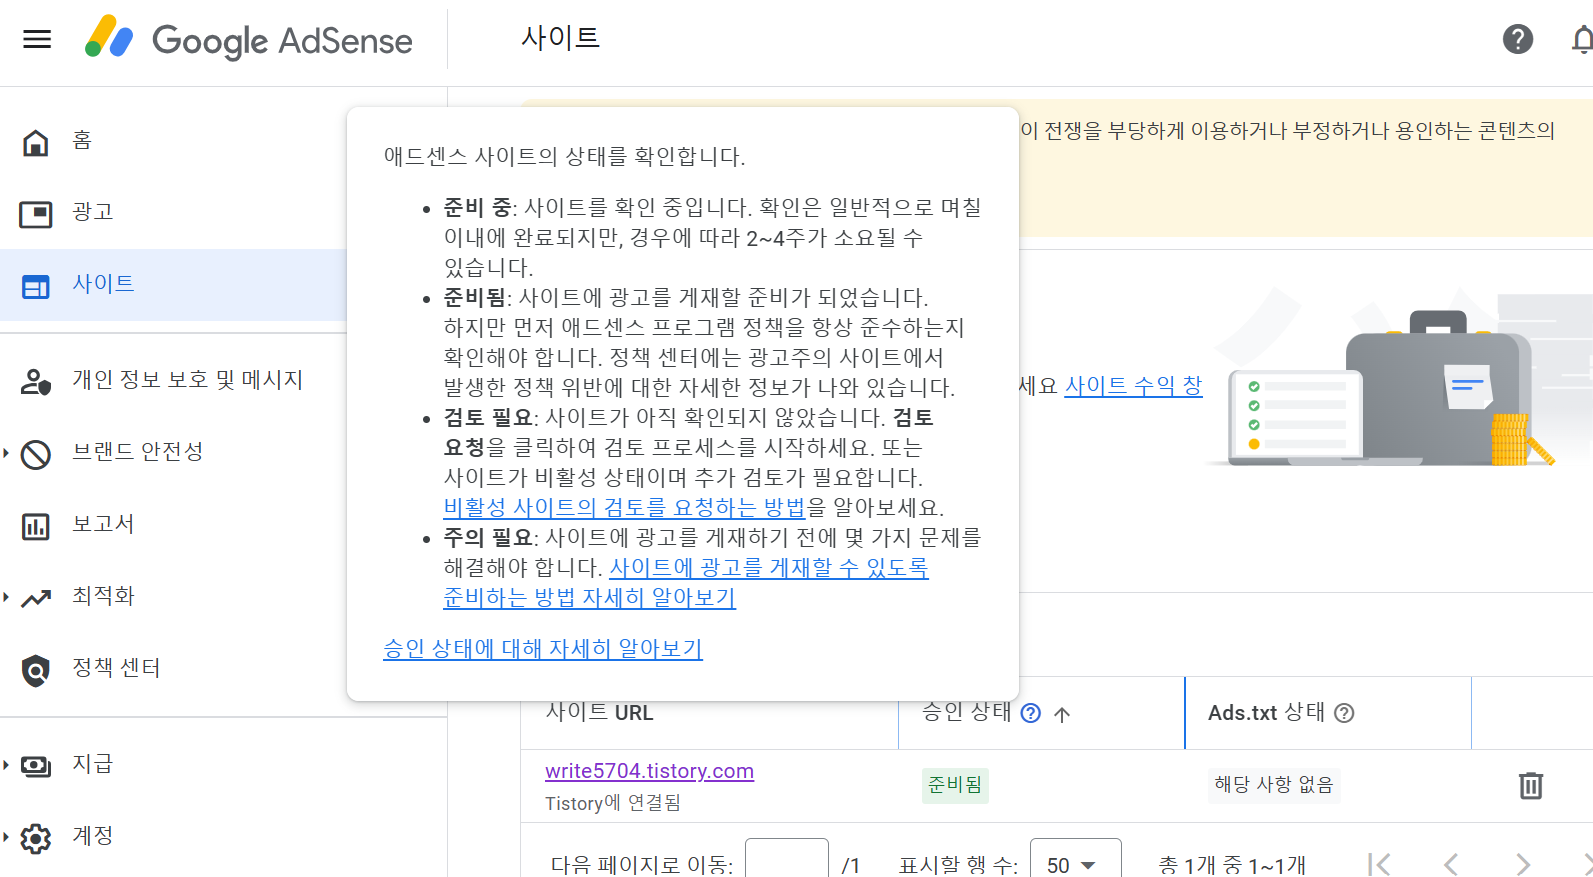Screen dimensions: 1593x877
Task: Click the sort arrow next to 승인 상태
Action: click(1062, 714)
